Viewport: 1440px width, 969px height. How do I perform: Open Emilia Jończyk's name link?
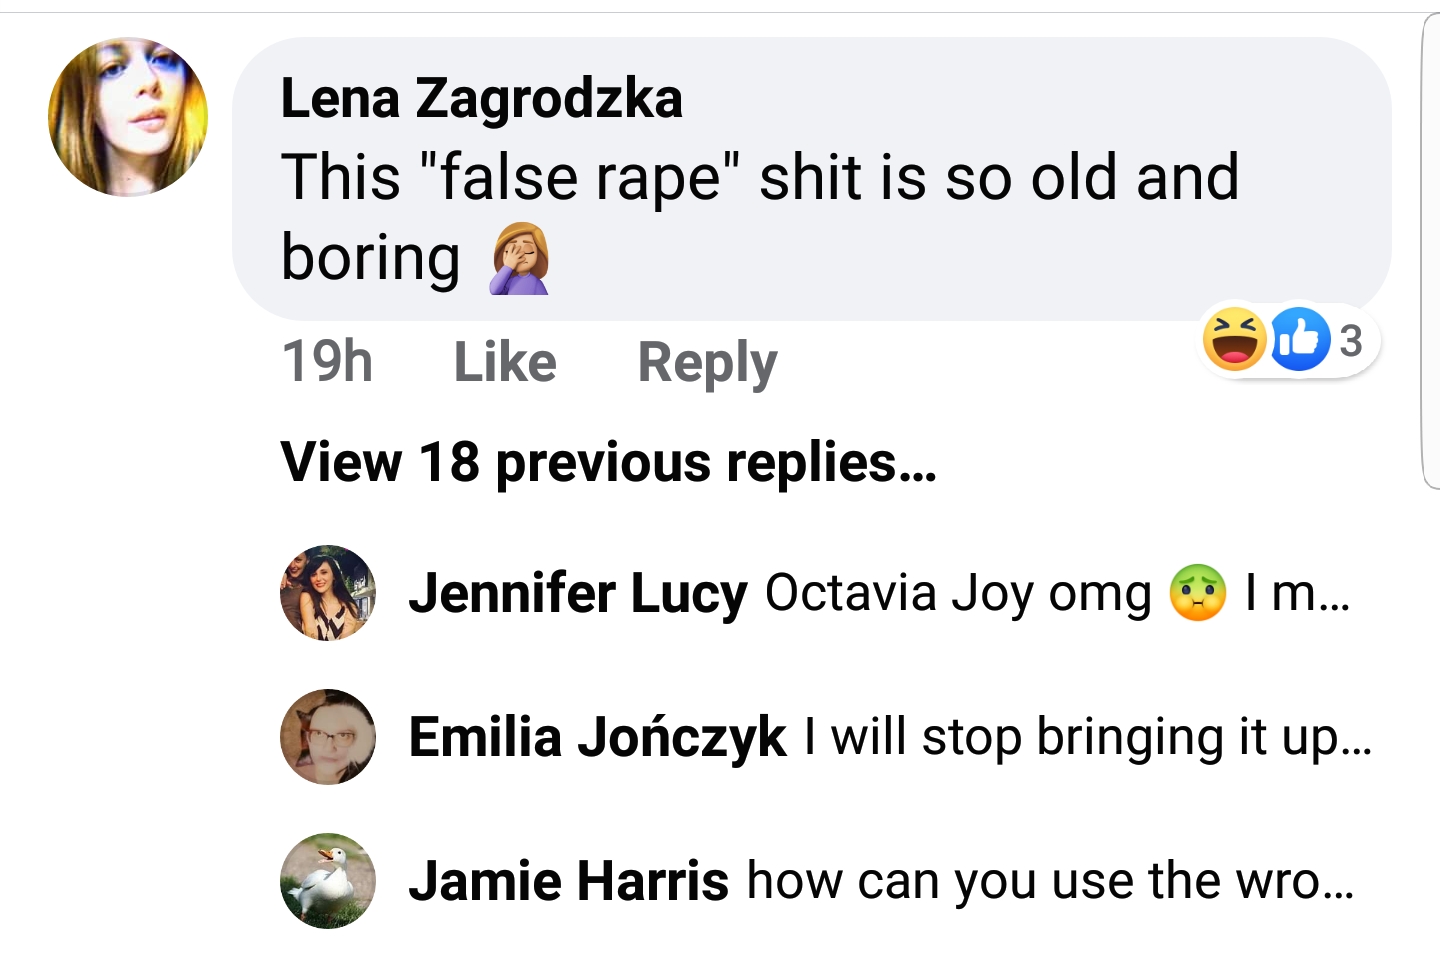click(597, 738)
